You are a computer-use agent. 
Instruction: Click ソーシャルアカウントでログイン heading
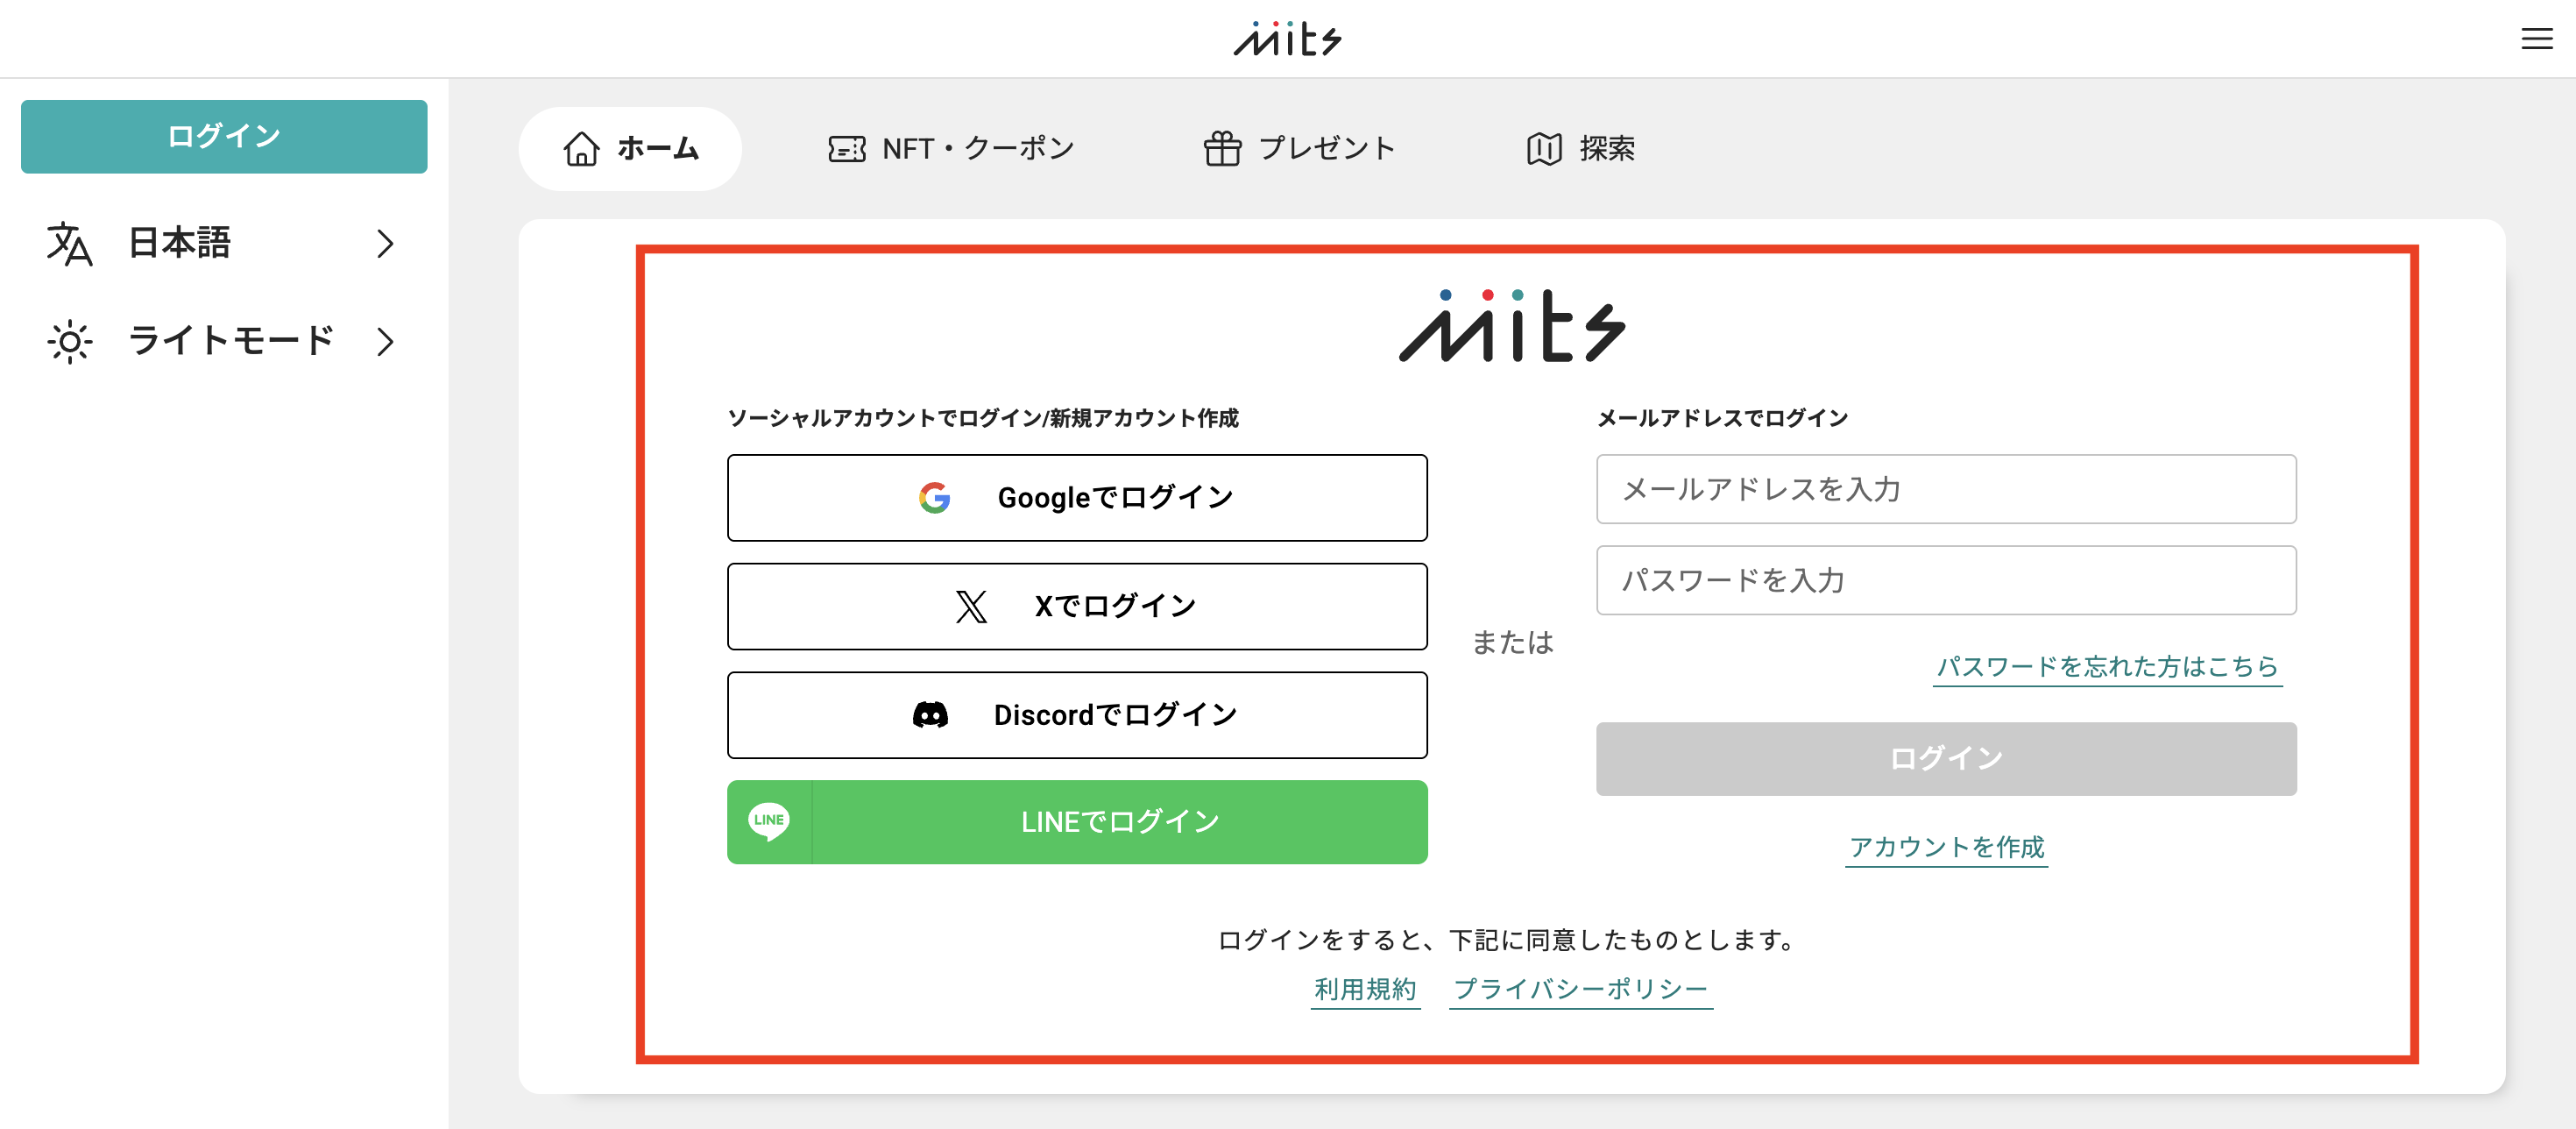(x=983, y=418)
